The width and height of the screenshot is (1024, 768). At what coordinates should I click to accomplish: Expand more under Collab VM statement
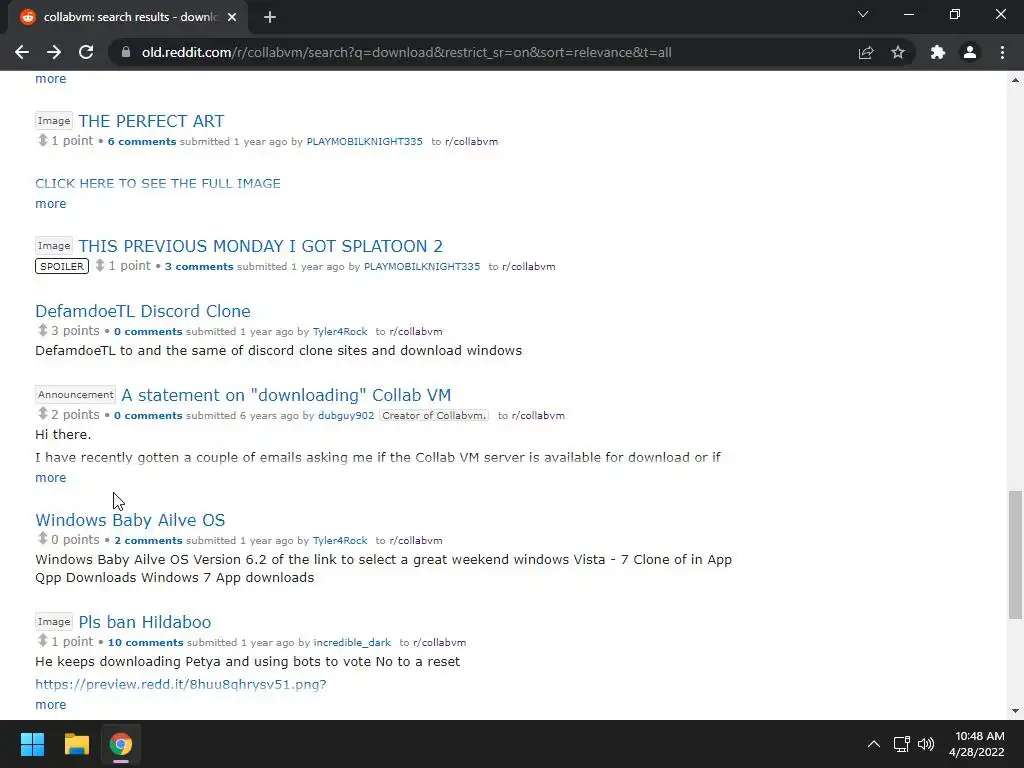(50, 477)
